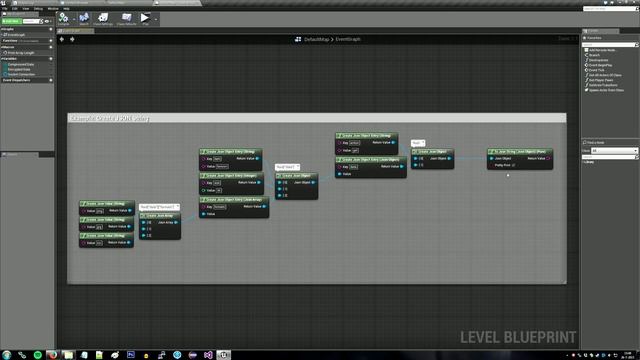Click Get All Actors Of Class favorite

pyautogui.click(x=605, y=75)
